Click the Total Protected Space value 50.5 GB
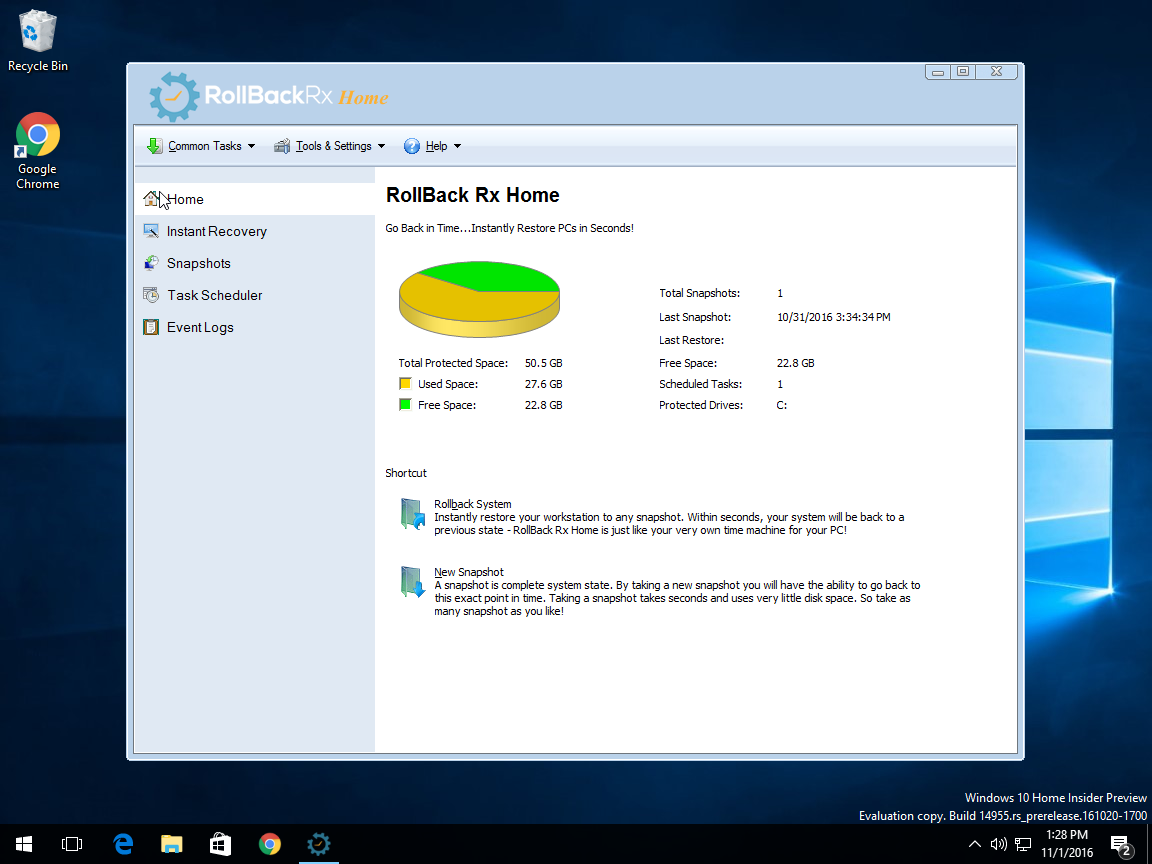This screenshot has width=1152, height=864. tap(544, 363)
